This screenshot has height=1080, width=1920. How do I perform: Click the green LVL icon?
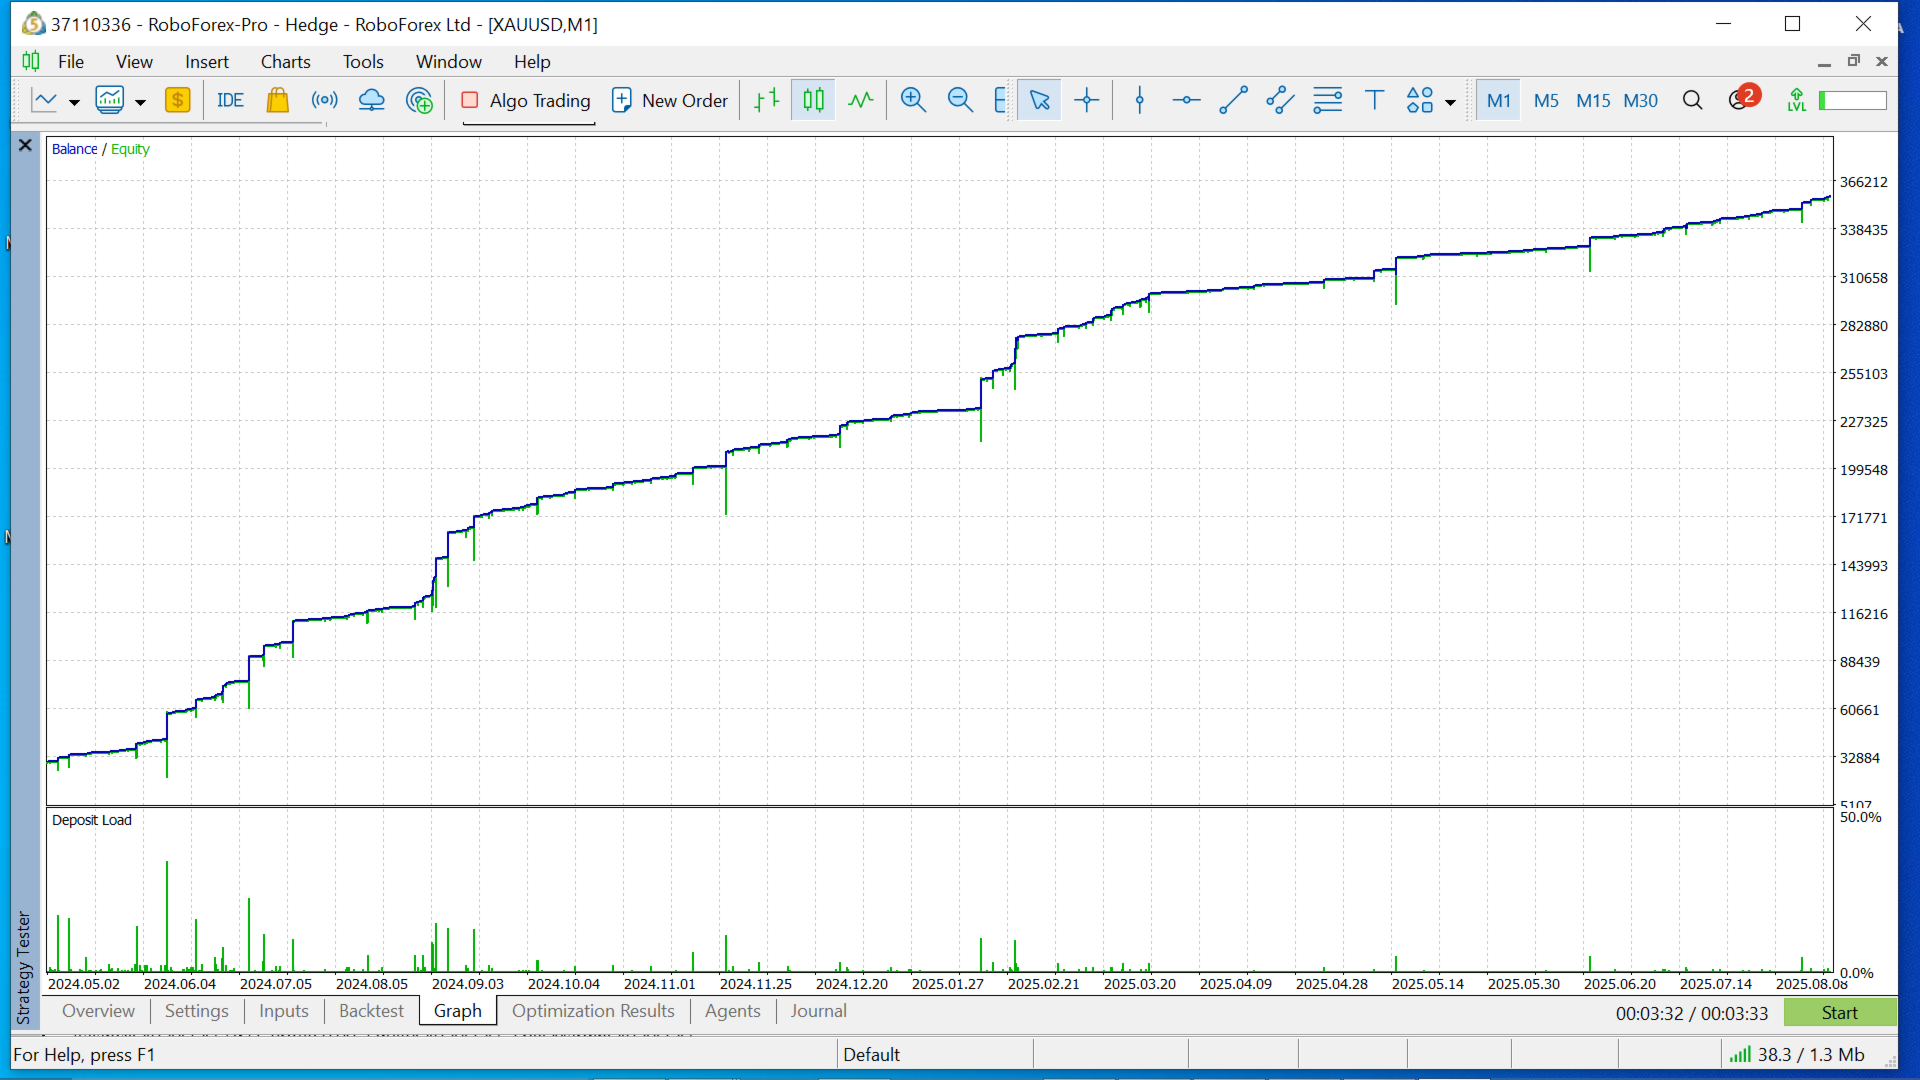(1797, 100)
